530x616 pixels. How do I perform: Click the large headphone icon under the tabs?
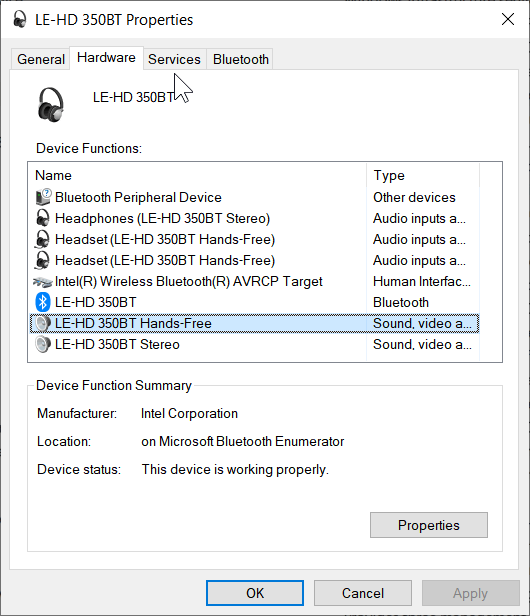point(51,104)
